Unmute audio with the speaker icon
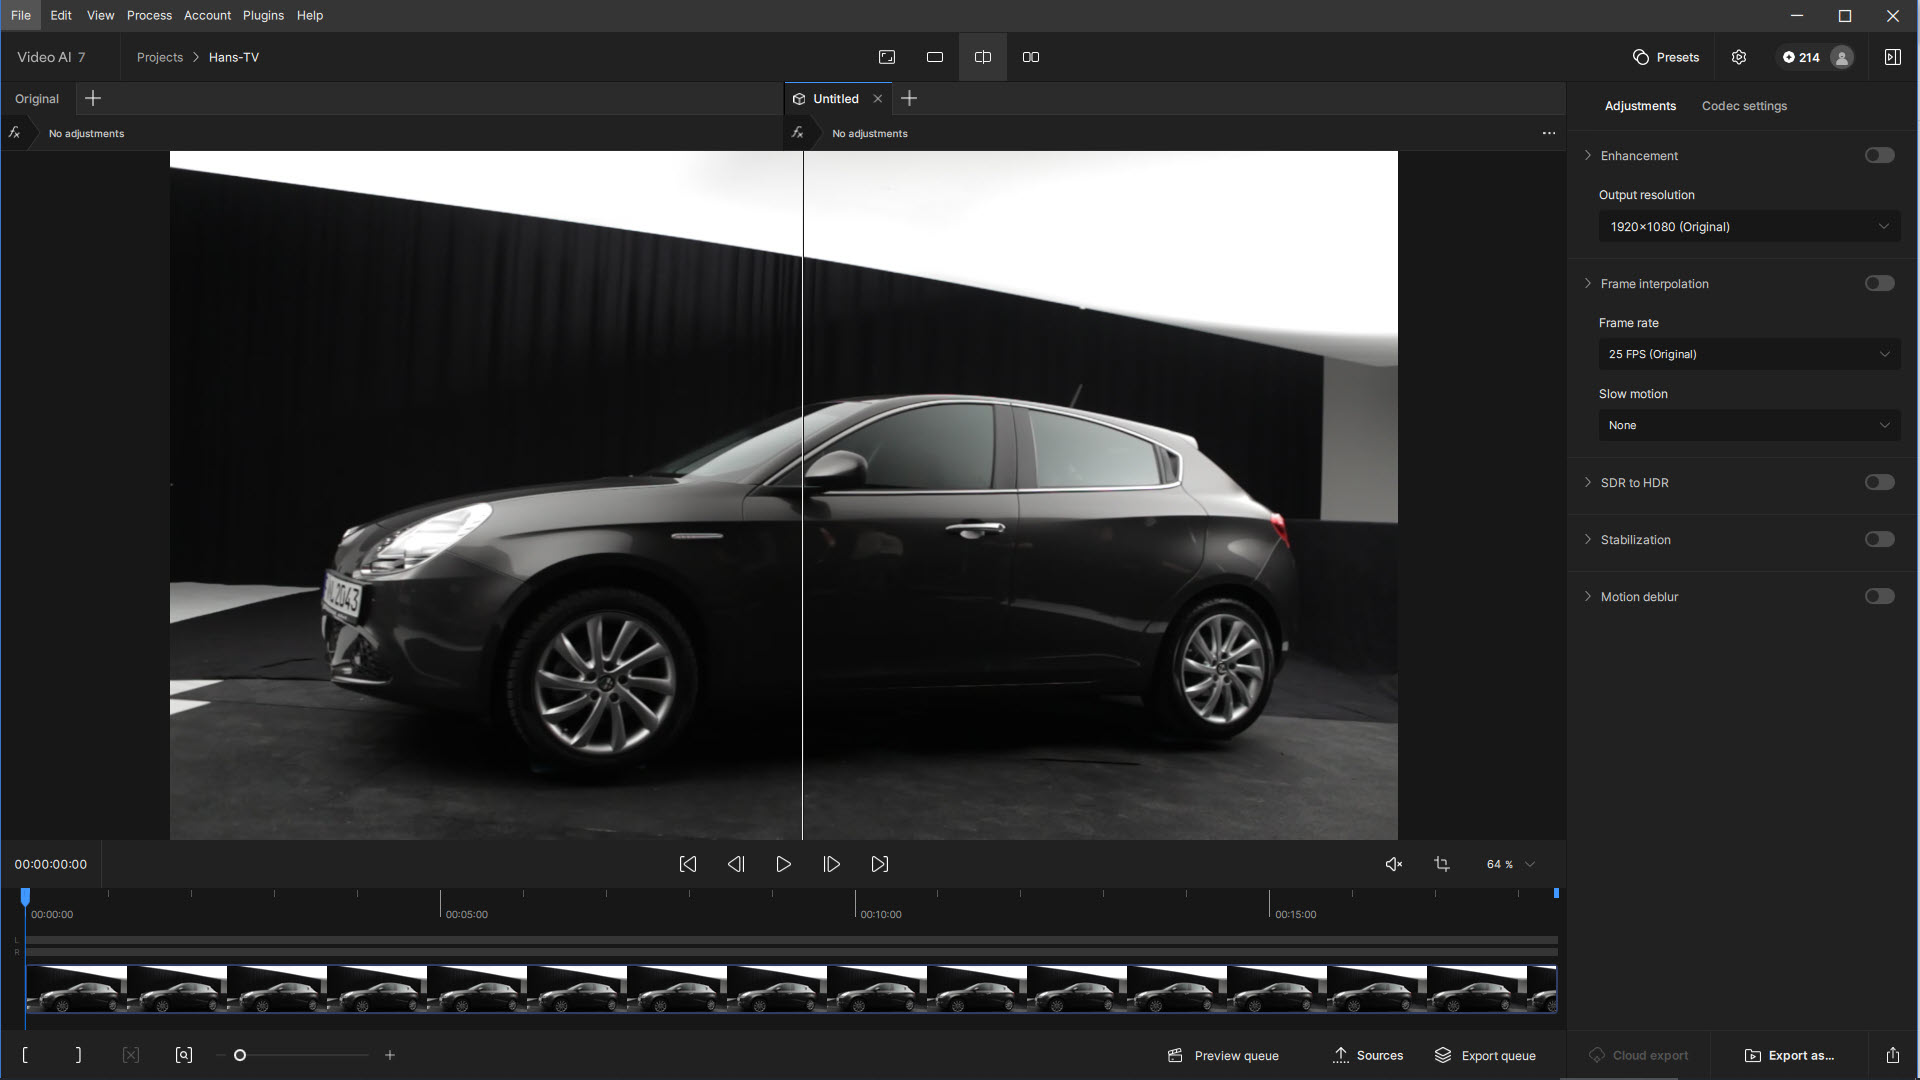Screen dimensions: 1920x1080 tap(1393, 864)
